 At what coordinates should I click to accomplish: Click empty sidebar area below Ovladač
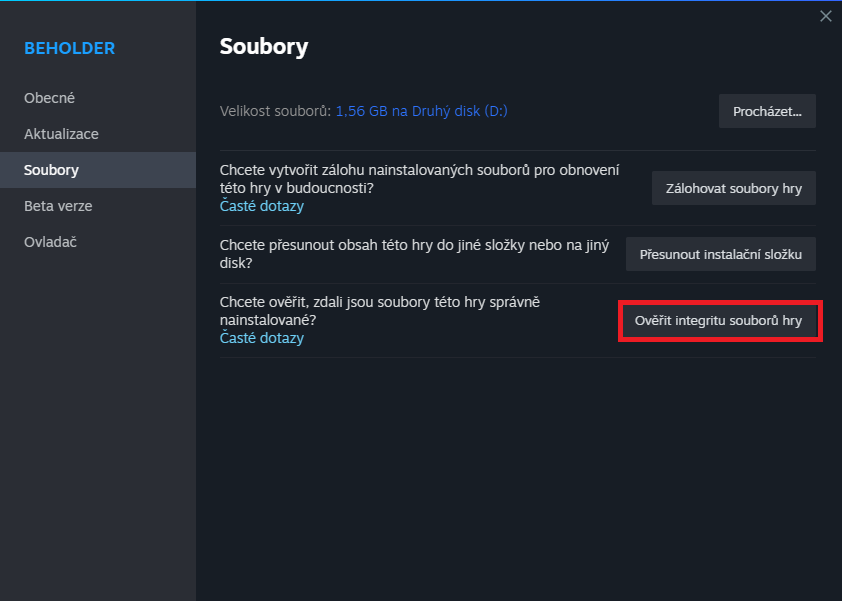coord(97,420)
